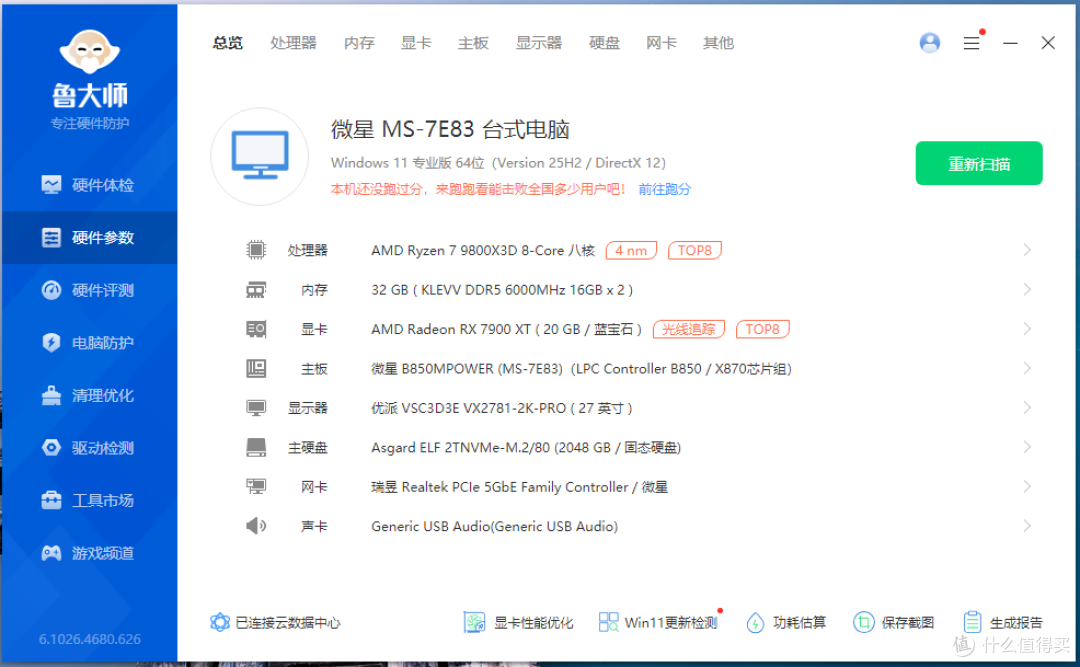Follow the 前往跑分 link
Image resolution: width=1080 pixels, height=667 pixels.
click(665, 189)
